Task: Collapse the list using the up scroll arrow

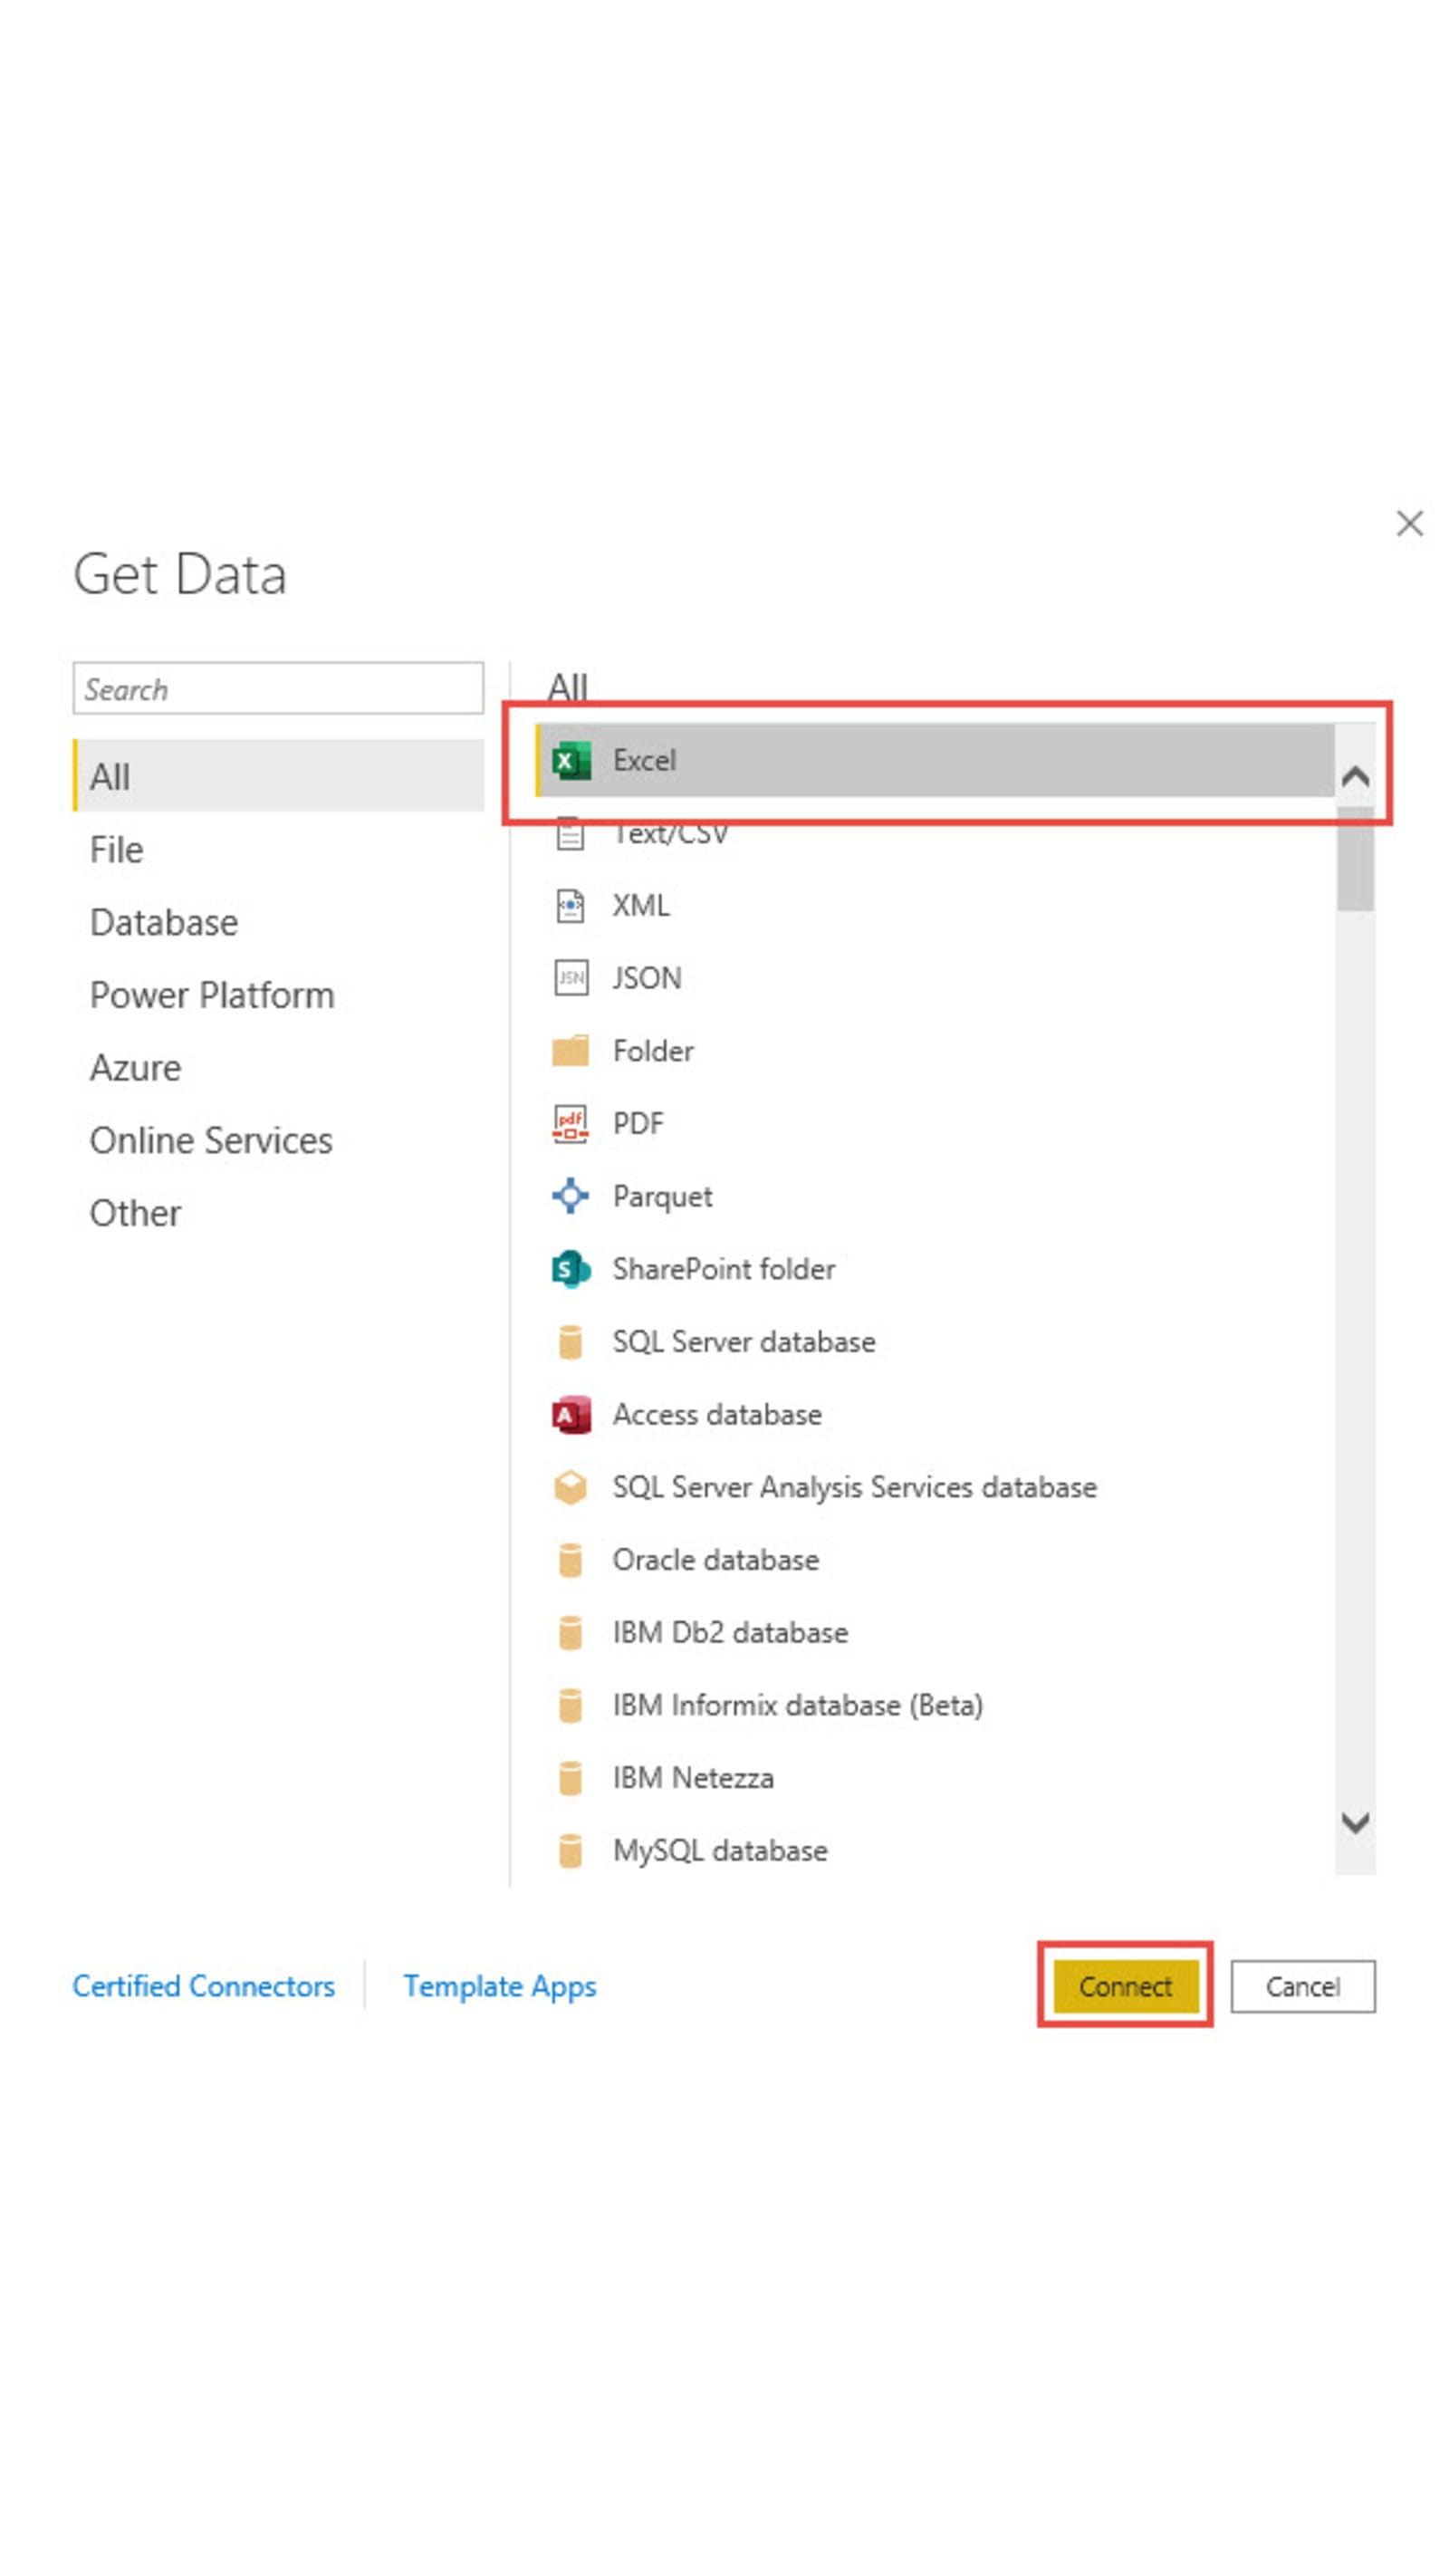Action: point(1357,776)
